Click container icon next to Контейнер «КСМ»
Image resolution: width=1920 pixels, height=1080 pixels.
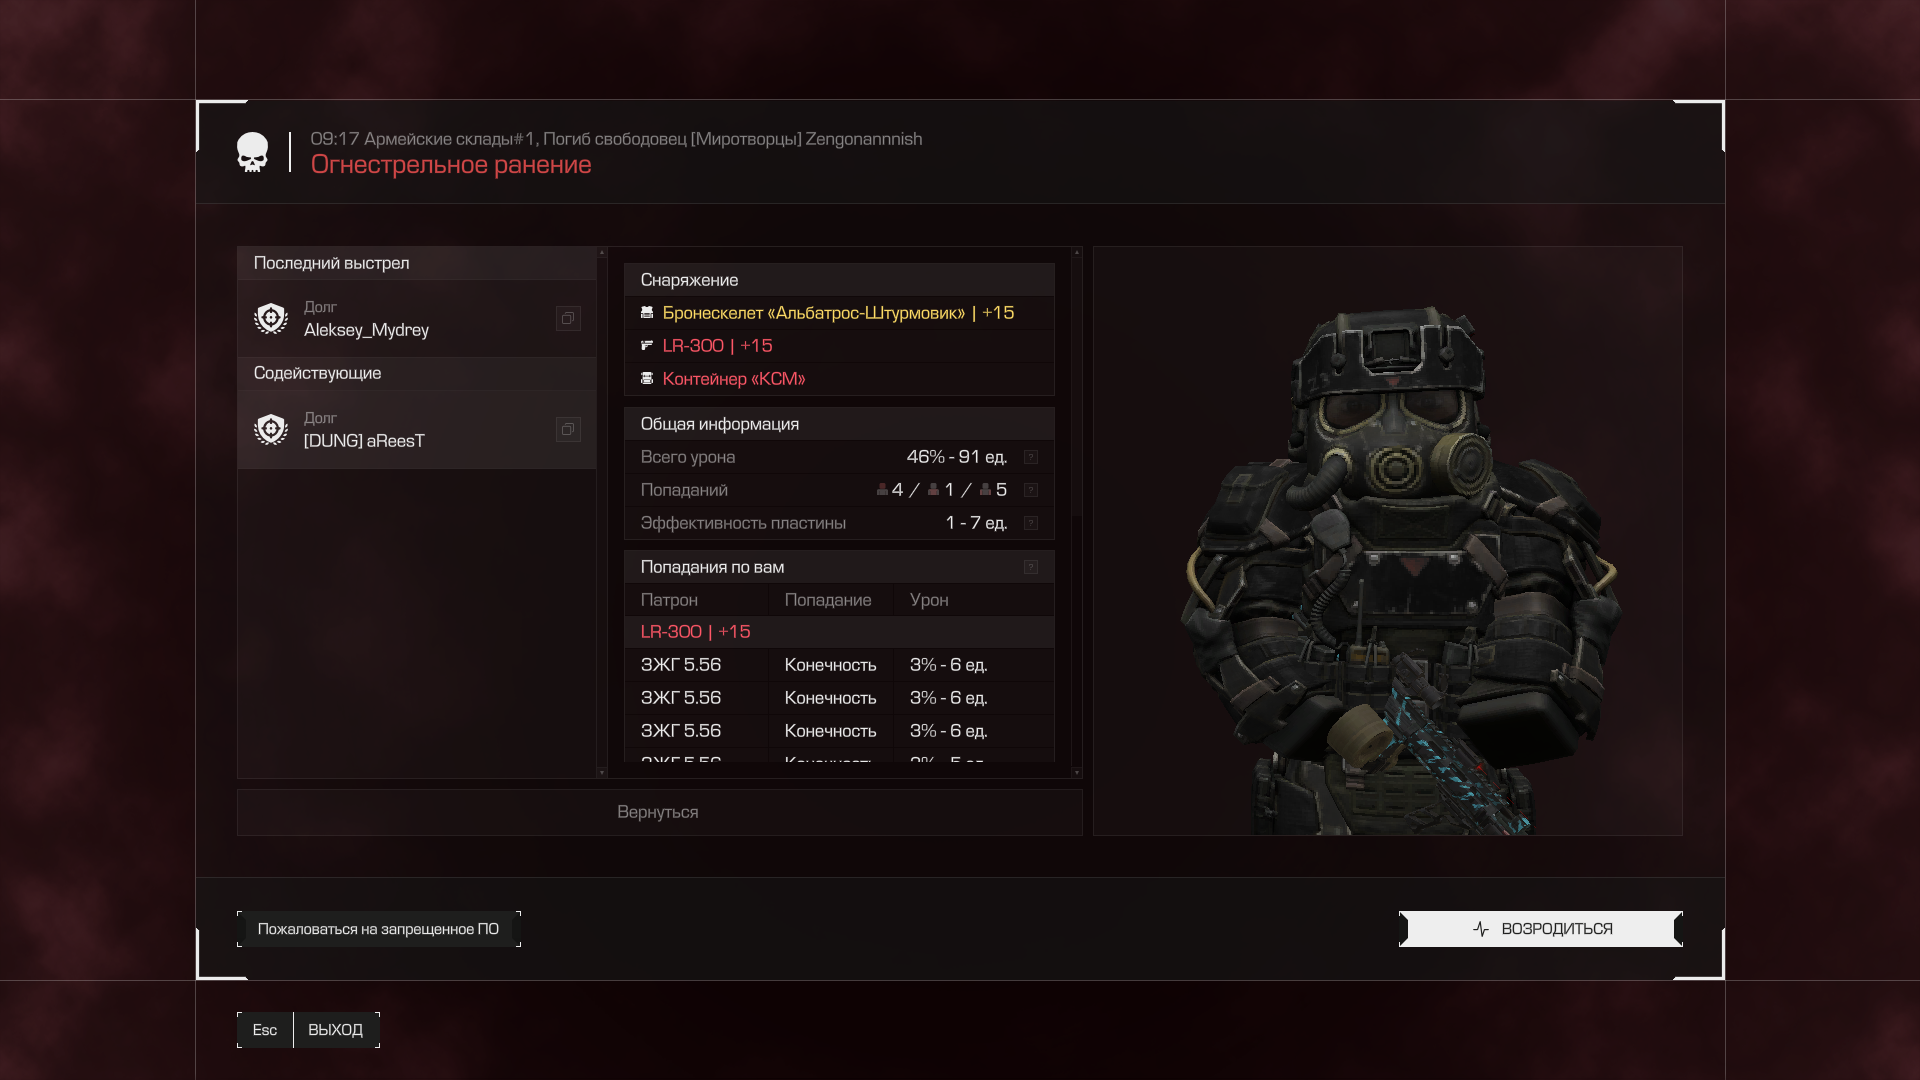[x=647, y=379]
